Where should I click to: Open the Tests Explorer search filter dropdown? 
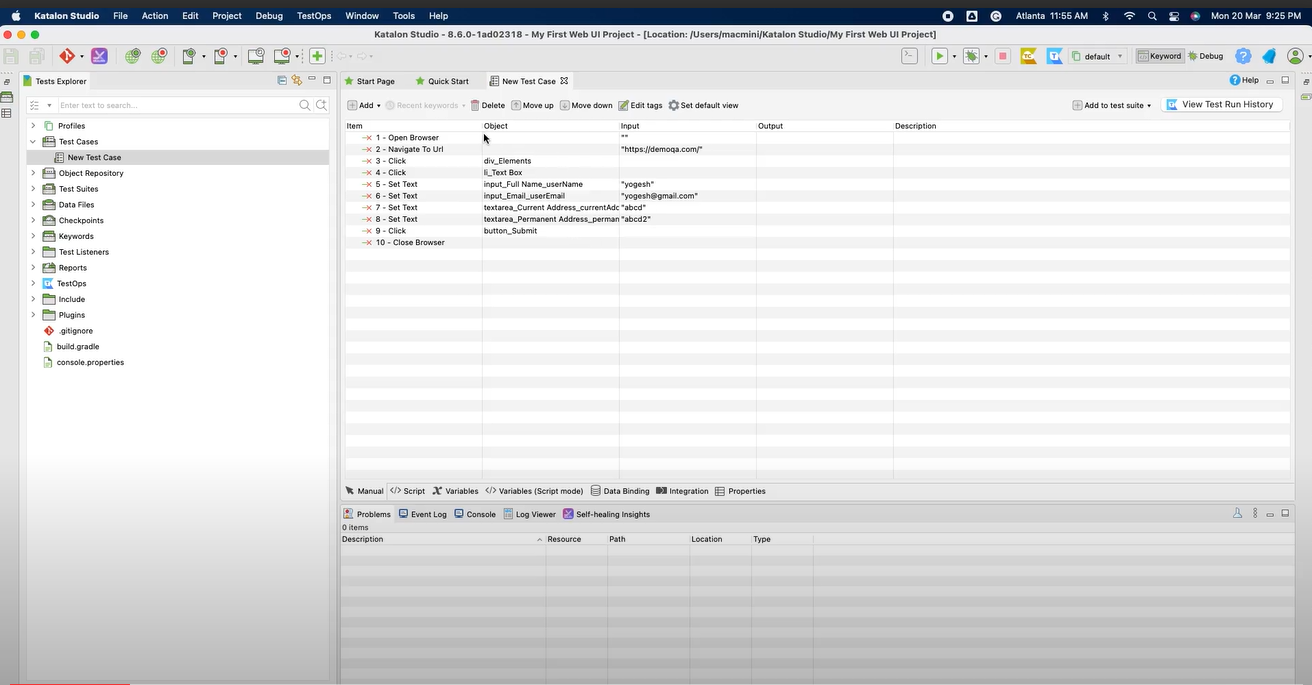[48, 105]
